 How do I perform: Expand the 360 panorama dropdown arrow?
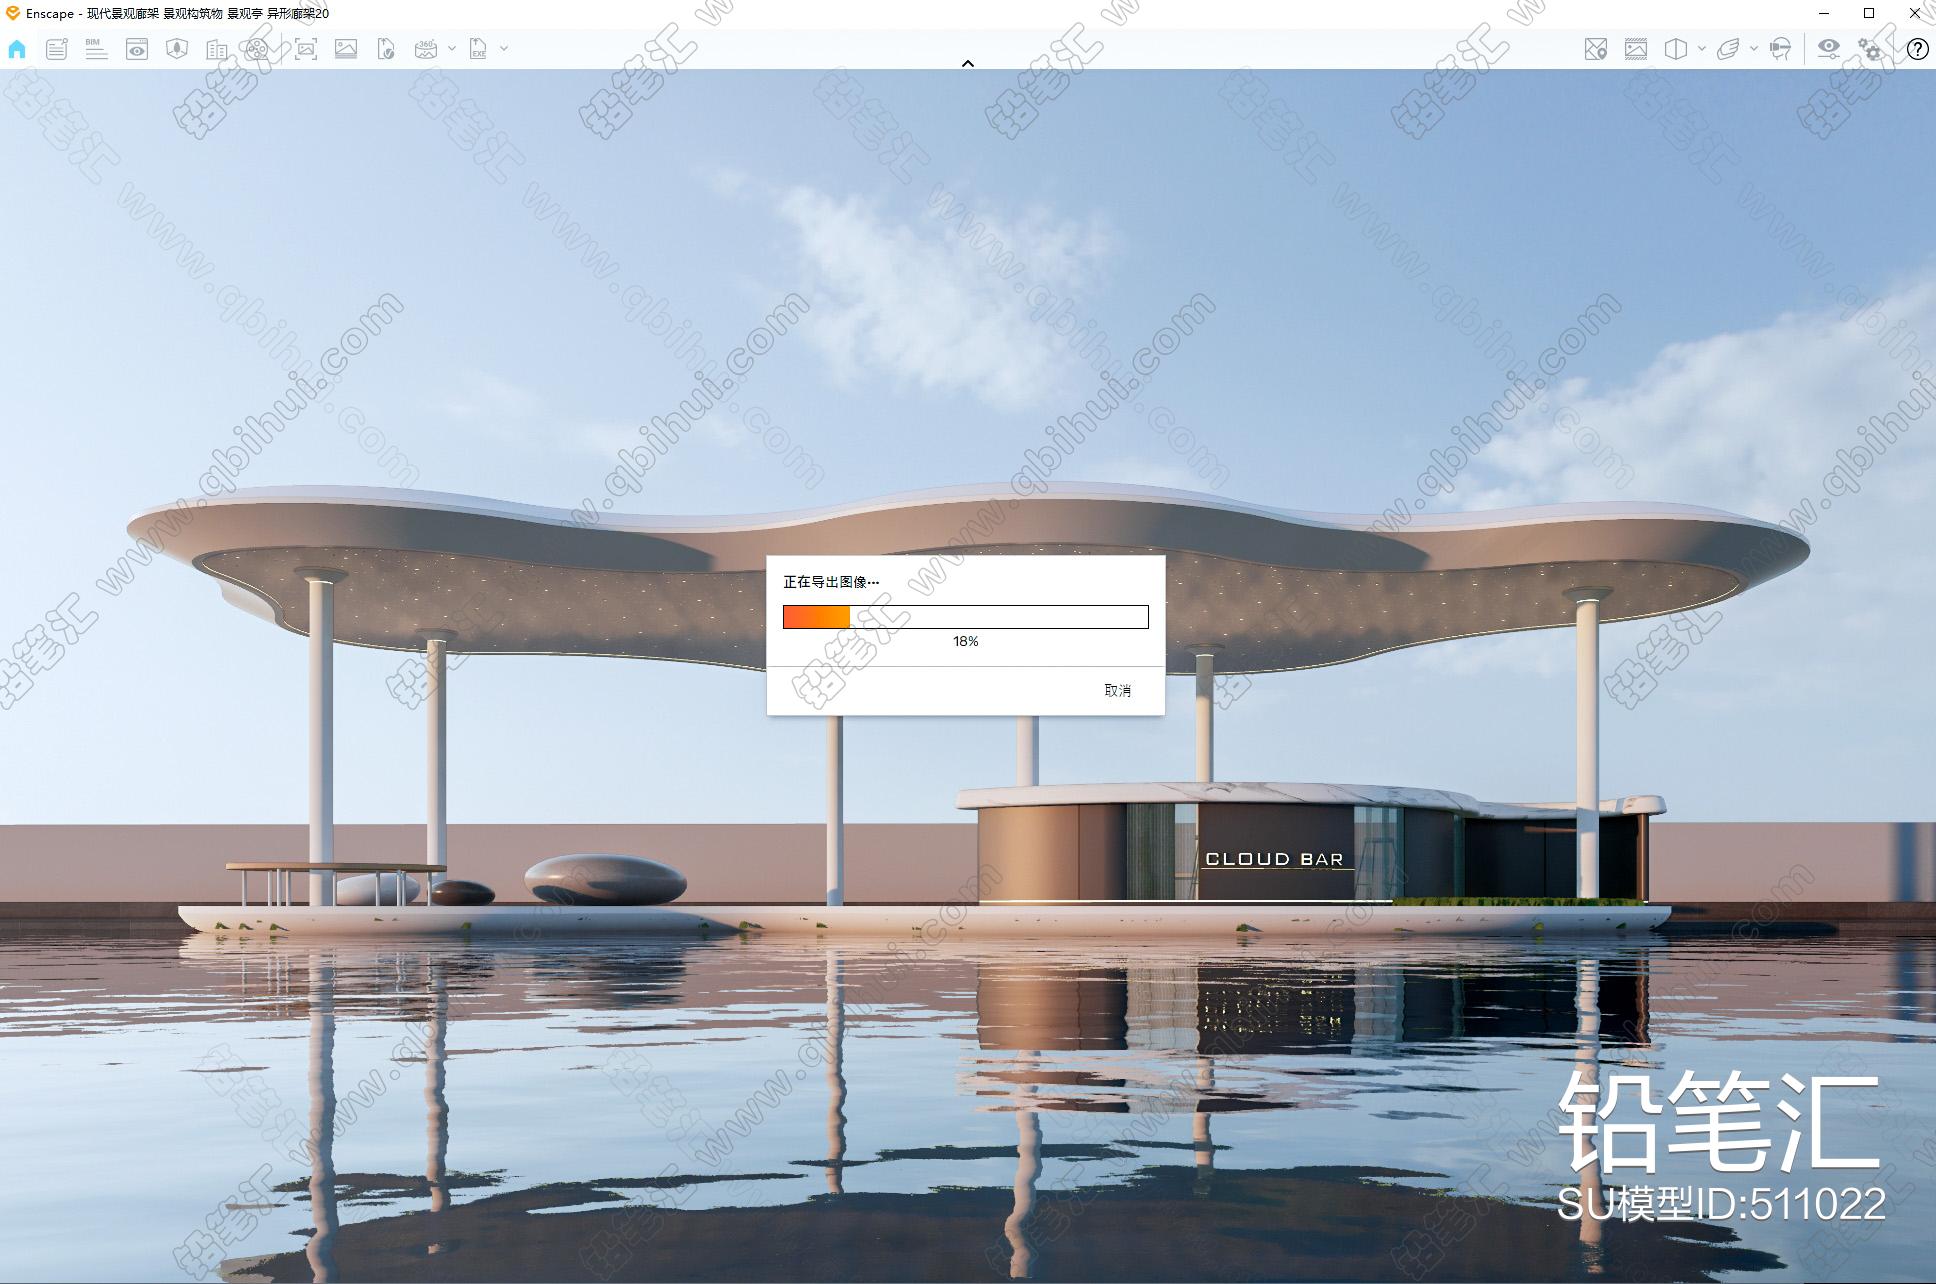pos(452,48)
